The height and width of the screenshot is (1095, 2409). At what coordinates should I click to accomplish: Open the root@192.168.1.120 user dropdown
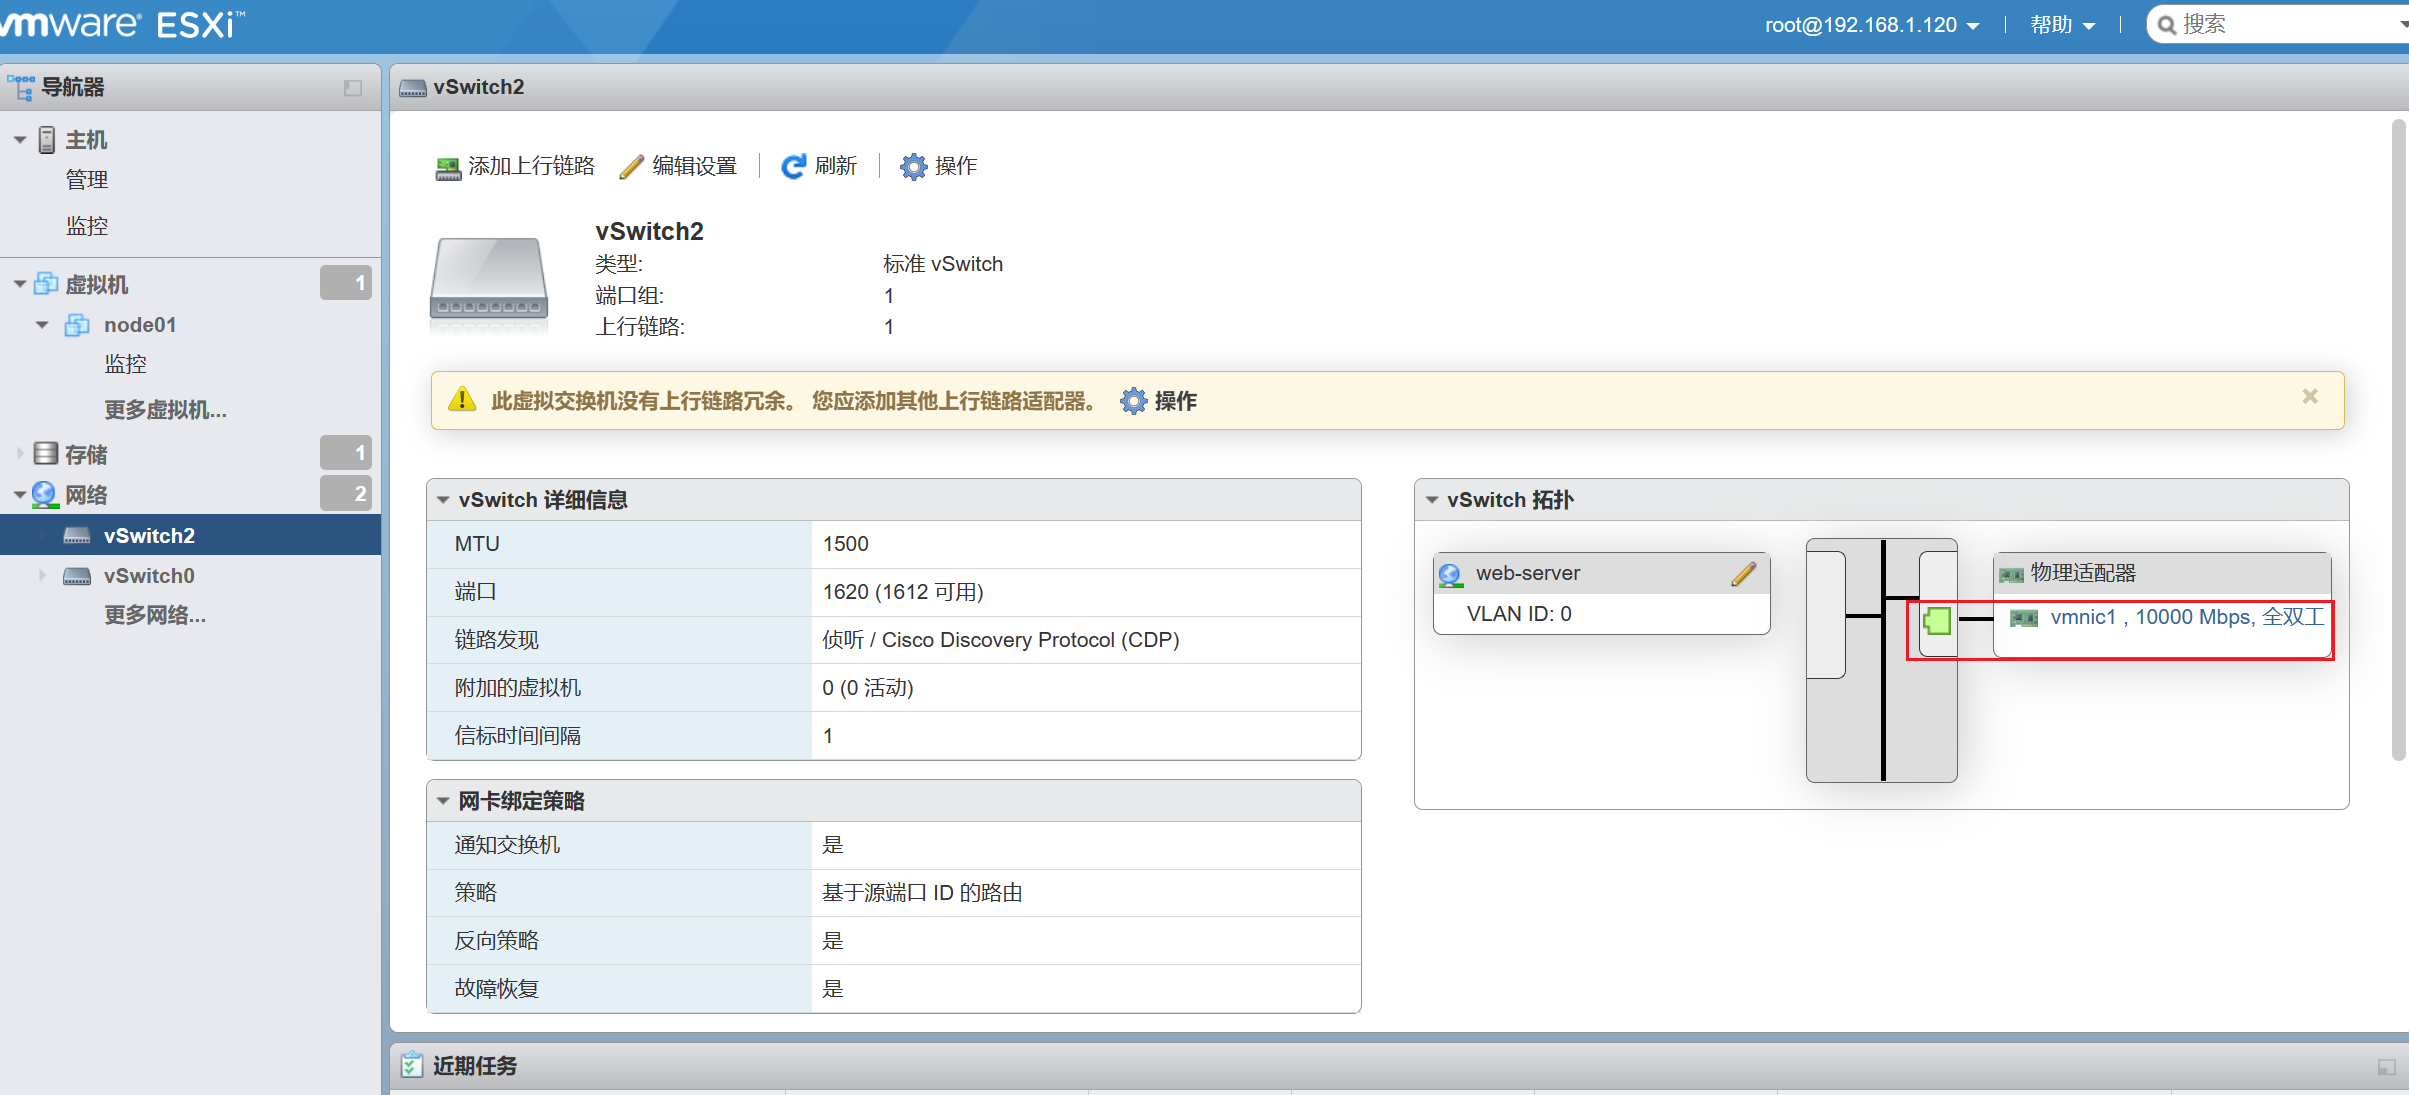pyautogui.click(x=1872, y=25)
